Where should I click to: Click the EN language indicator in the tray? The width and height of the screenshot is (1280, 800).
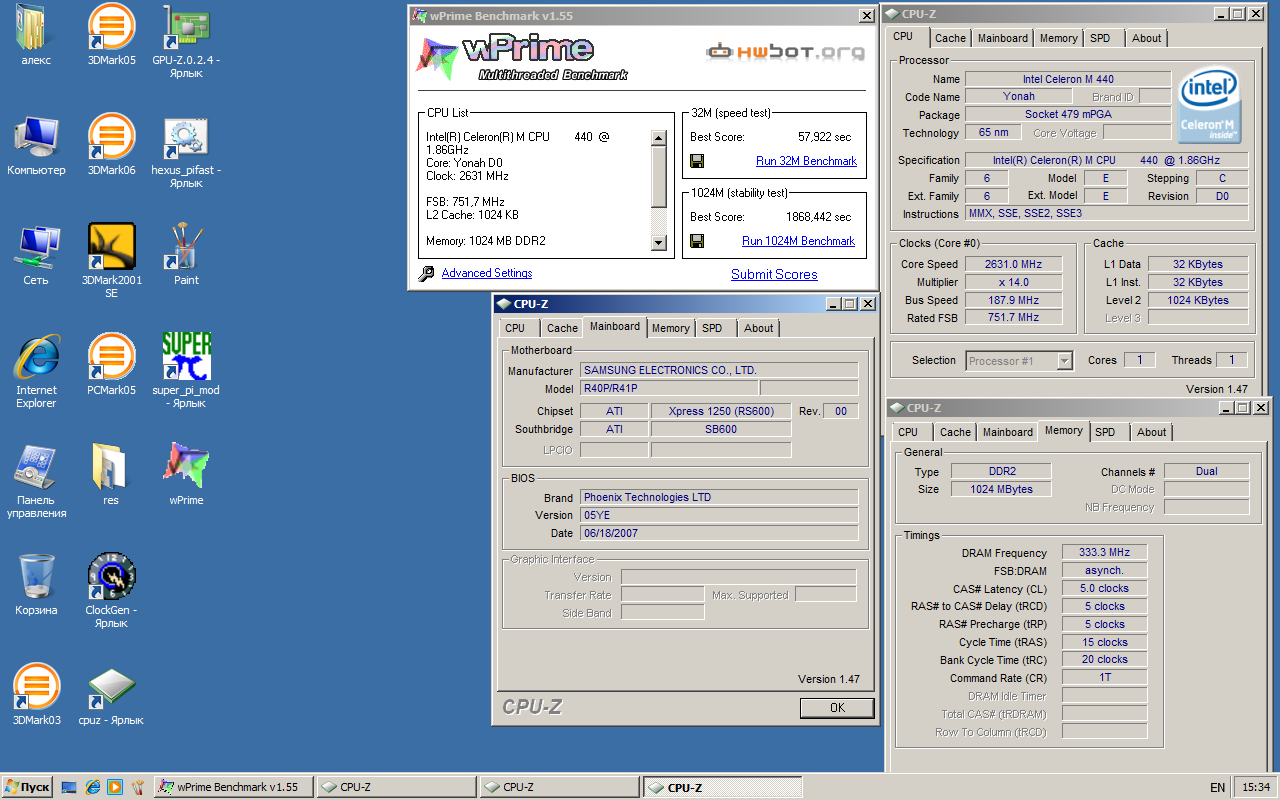tap(1217, 788)
